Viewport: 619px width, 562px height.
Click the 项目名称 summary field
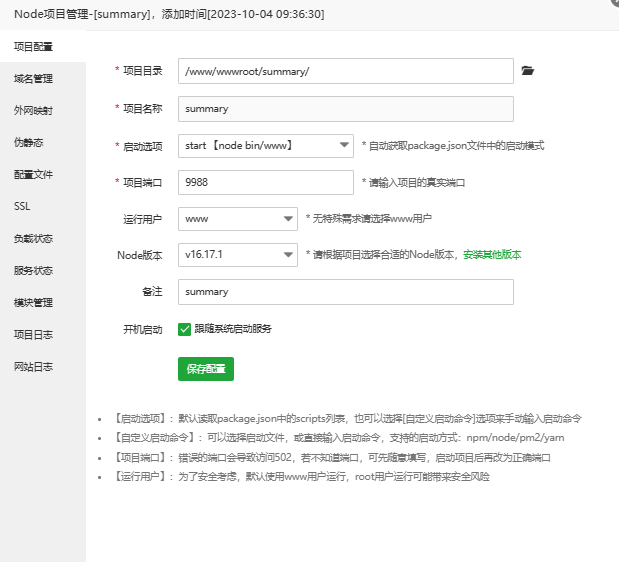(346, 109)
